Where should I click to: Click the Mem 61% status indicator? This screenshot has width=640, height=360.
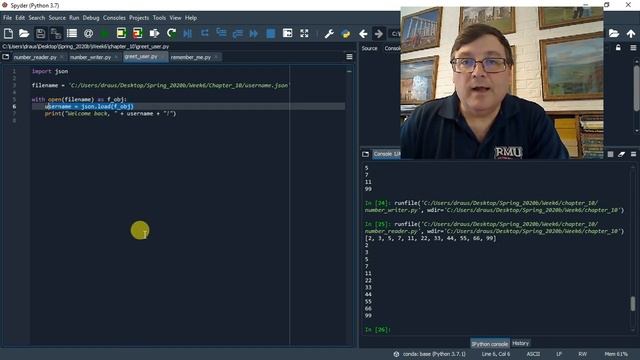point(616,354)
